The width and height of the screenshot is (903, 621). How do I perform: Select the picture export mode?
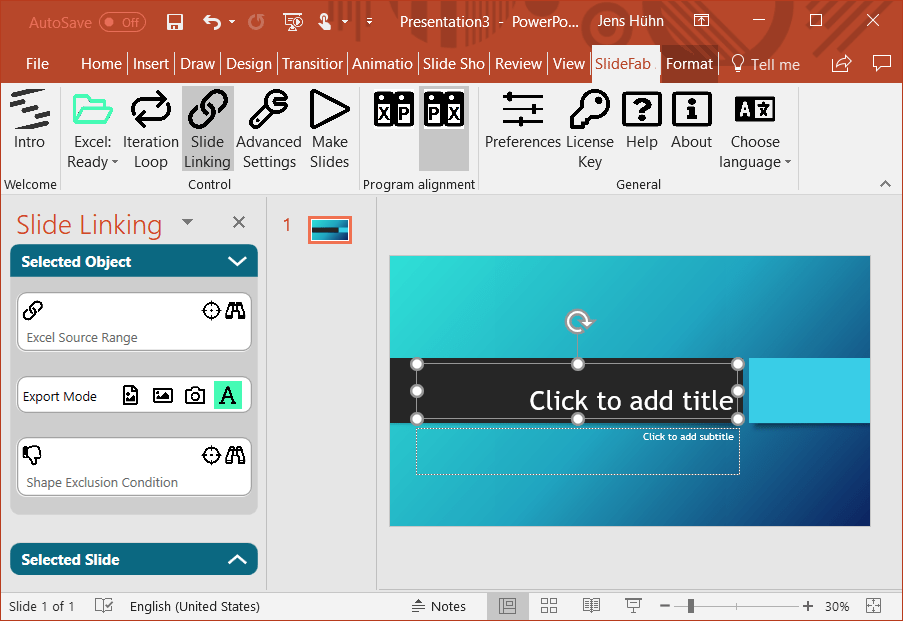[162, 396]
